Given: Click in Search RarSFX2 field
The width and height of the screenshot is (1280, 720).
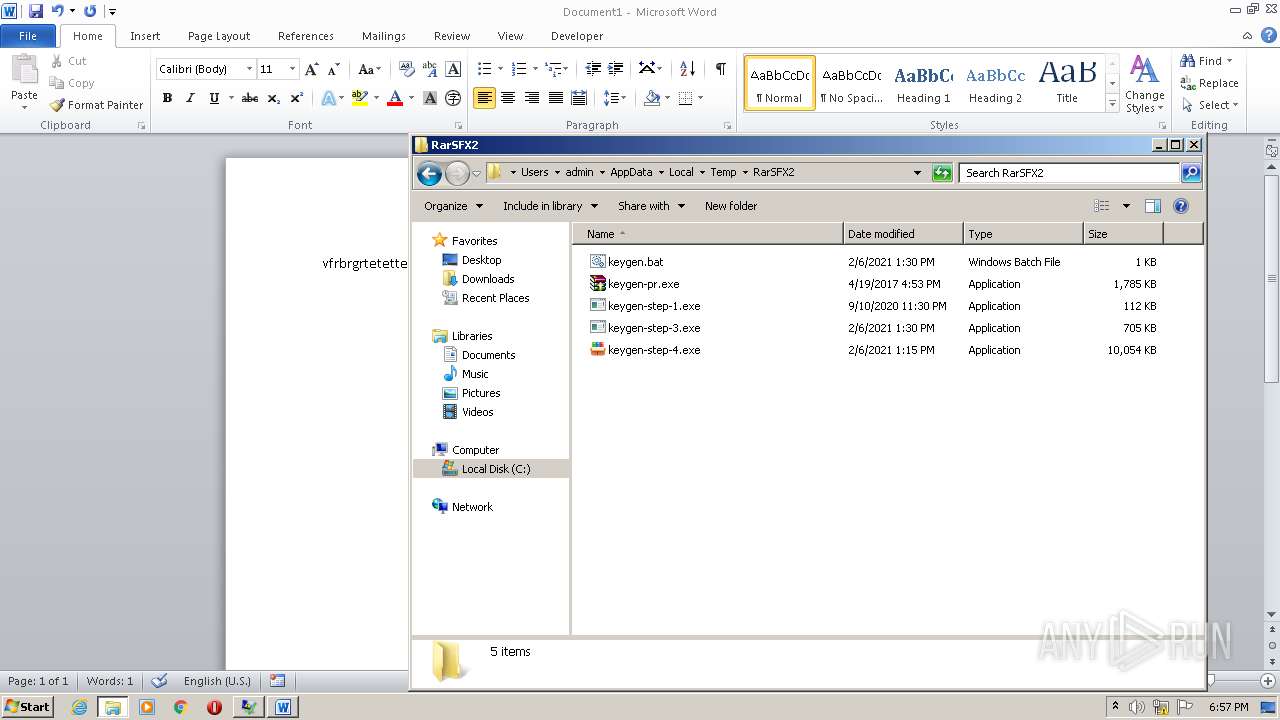Looking at the screenshot, I should [x=1069, y=173].
